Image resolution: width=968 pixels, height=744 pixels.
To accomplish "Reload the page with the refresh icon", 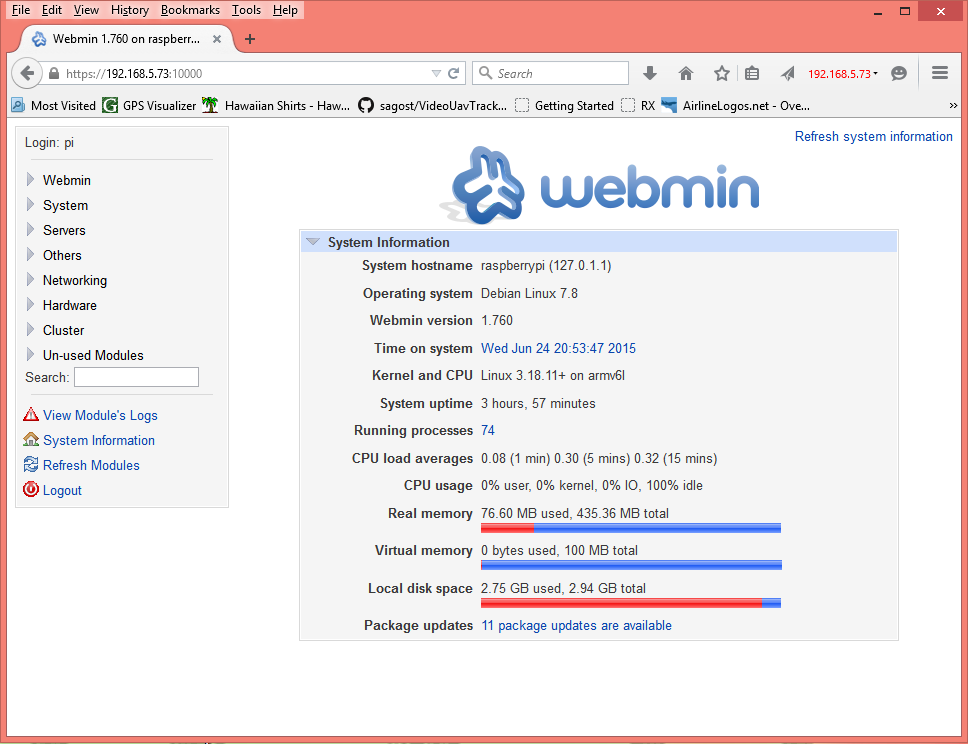I will [x=453, y=73].
